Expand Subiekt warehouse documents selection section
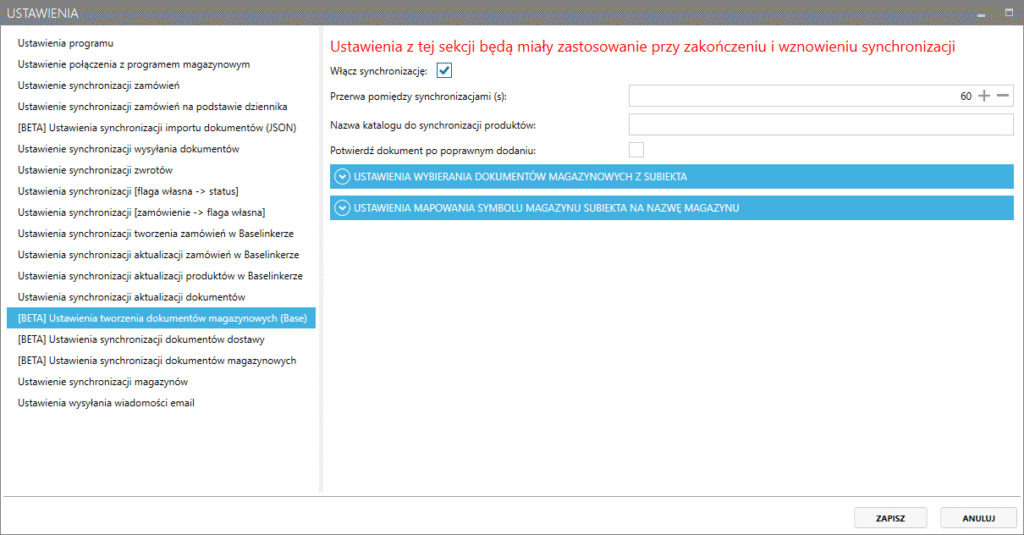 point(342,177)
